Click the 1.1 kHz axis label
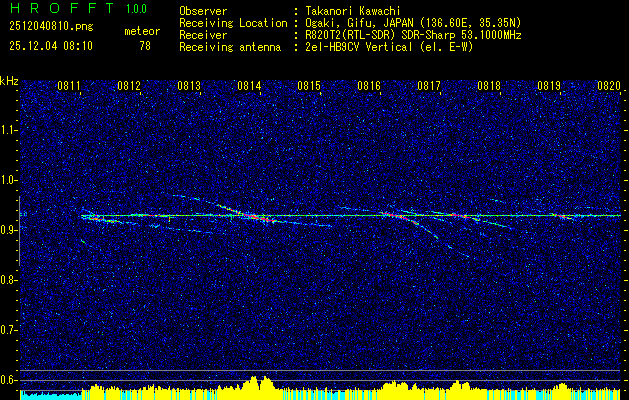This screenshot has width=629, height=400. [x=8, y=130]
